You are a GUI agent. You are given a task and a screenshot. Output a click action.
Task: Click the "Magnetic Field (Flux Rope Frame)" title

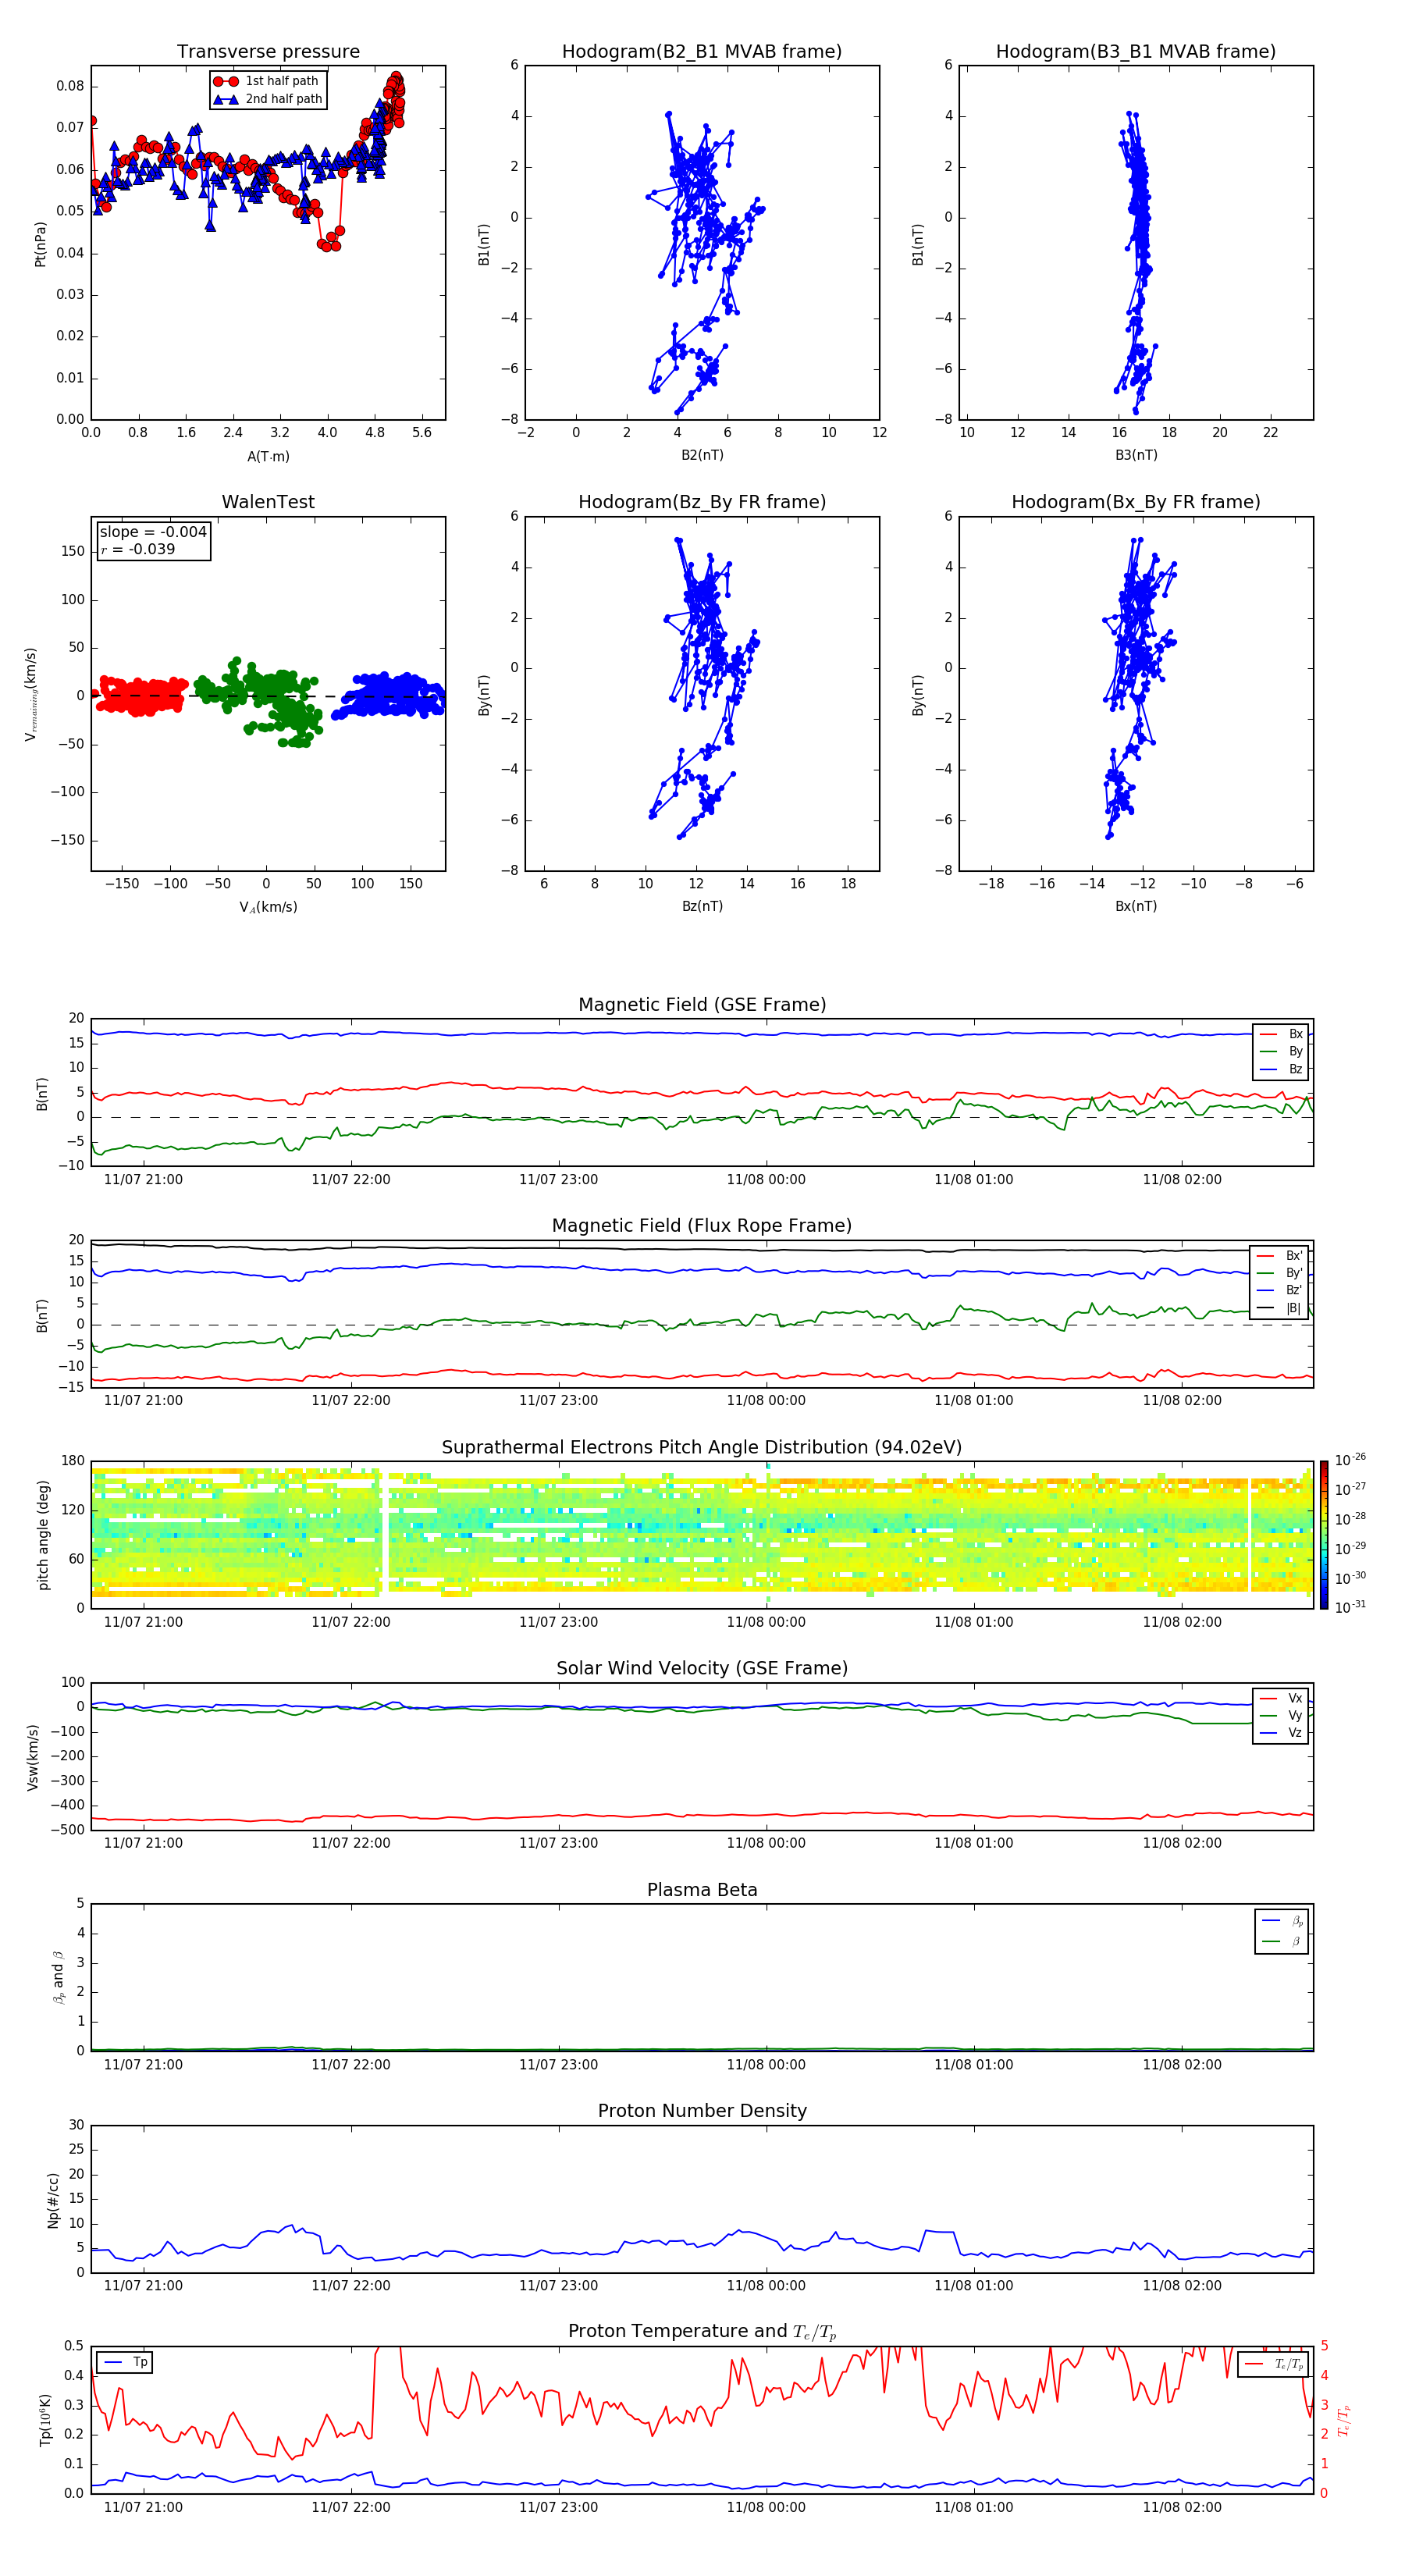[702, 1226]
